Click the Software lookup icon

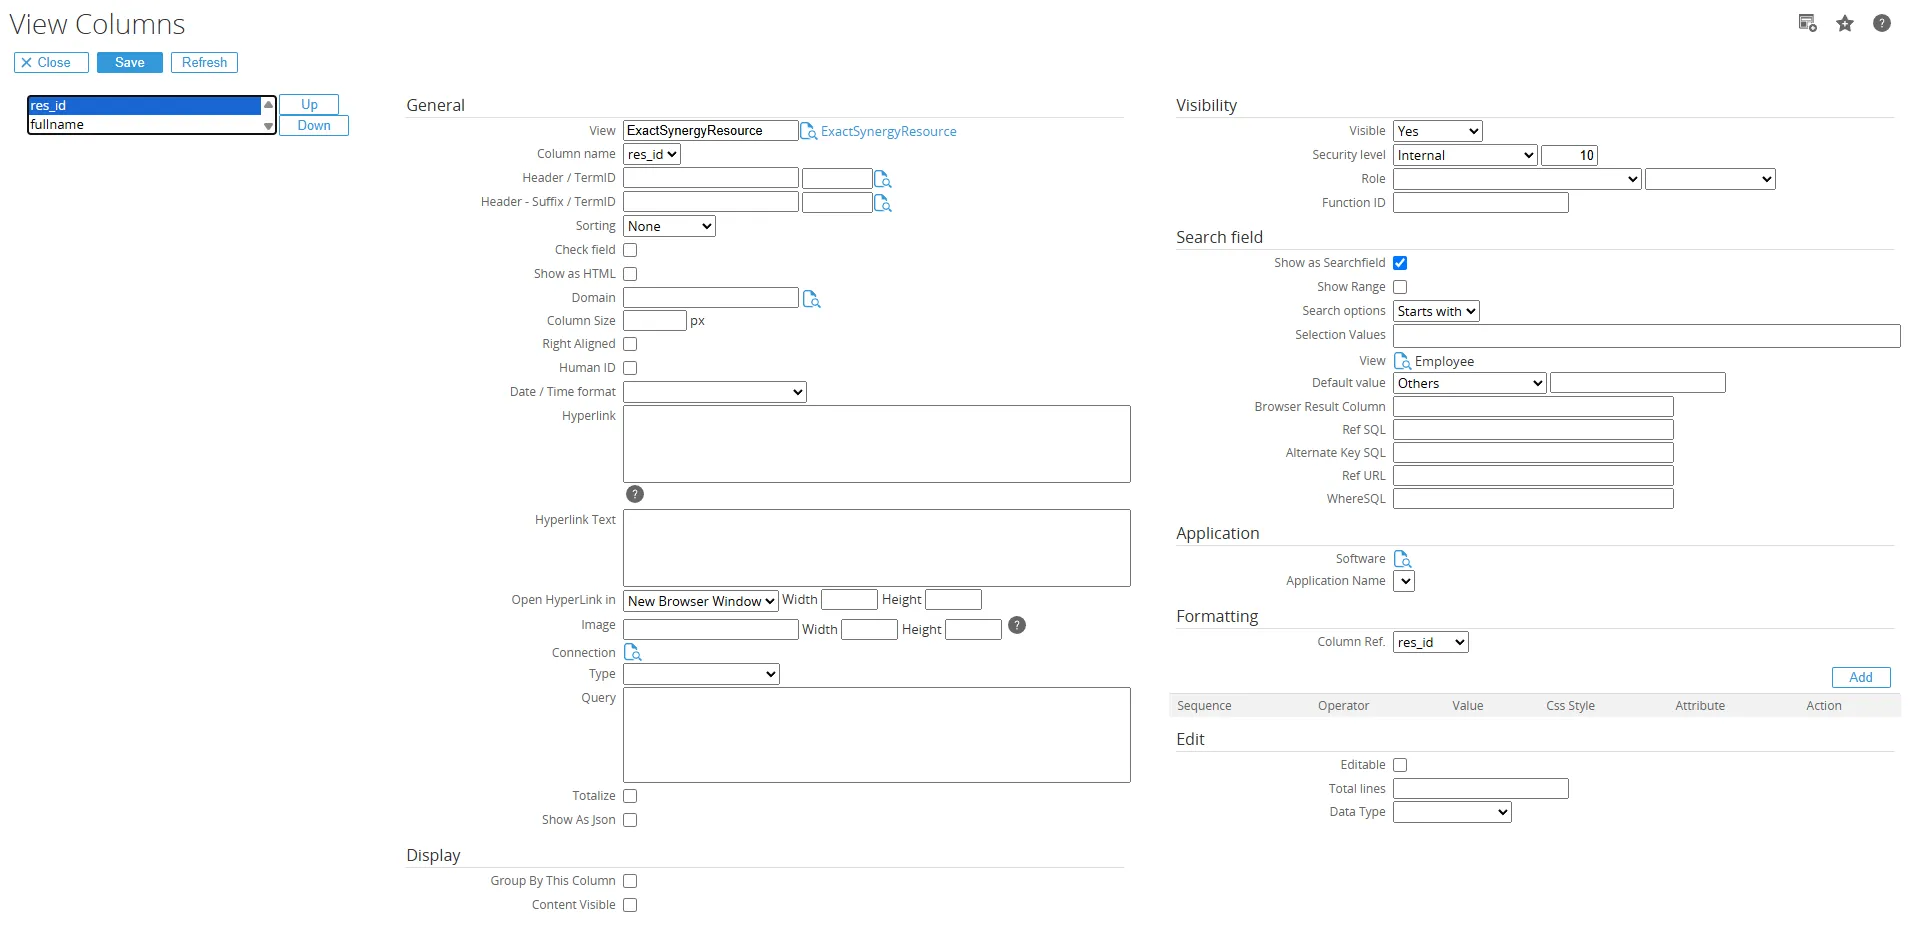pos(1402,559)
